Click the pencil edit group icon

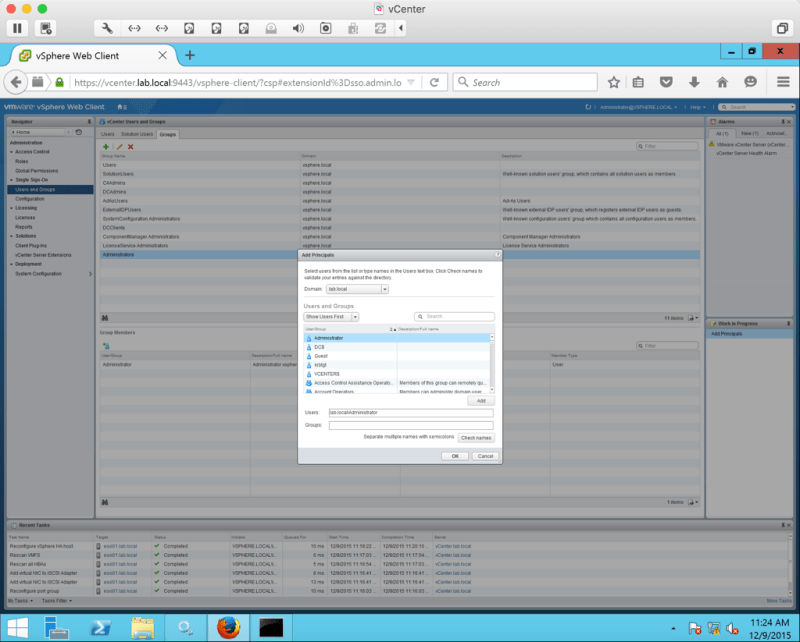click(118, 147)
